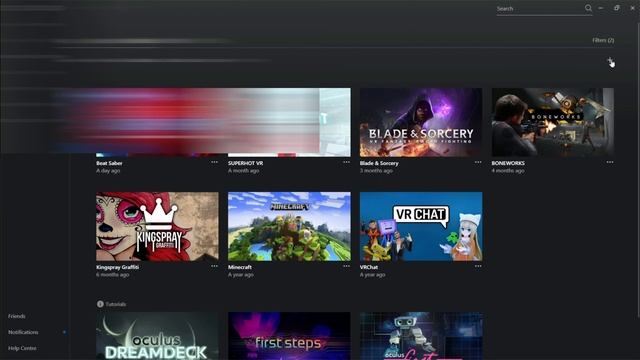Click "4 months ago" under BONEWORKS
This screenshot has width=640, height=360.
(508, 171)
